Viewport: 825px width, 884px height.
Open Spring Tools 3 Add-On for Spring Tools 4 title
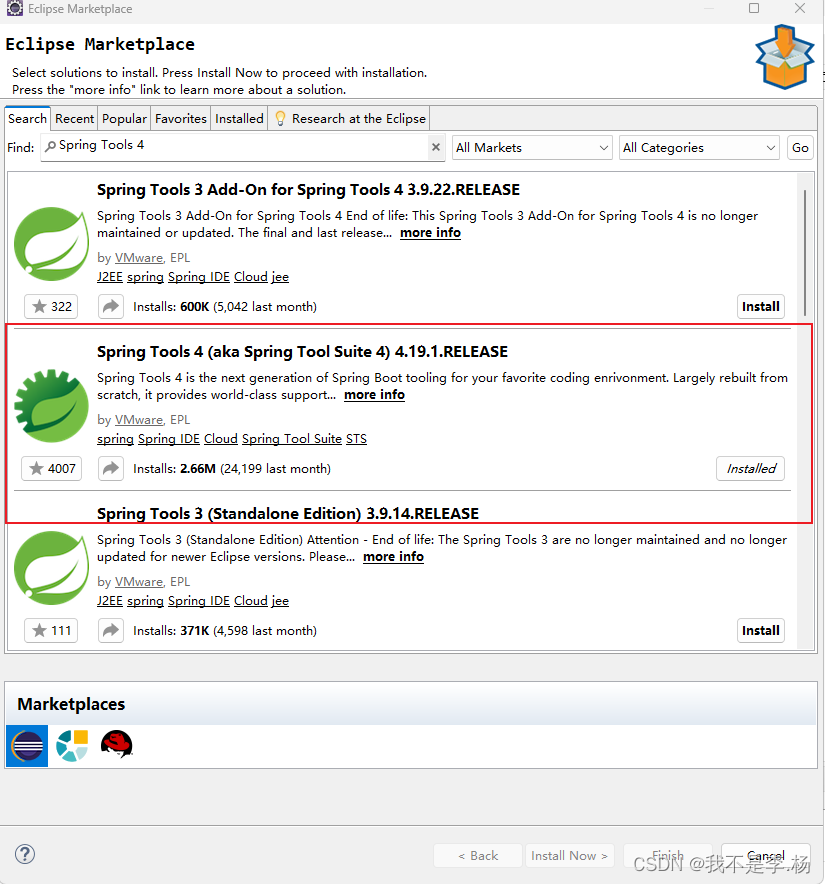click(x=308, y=190)
